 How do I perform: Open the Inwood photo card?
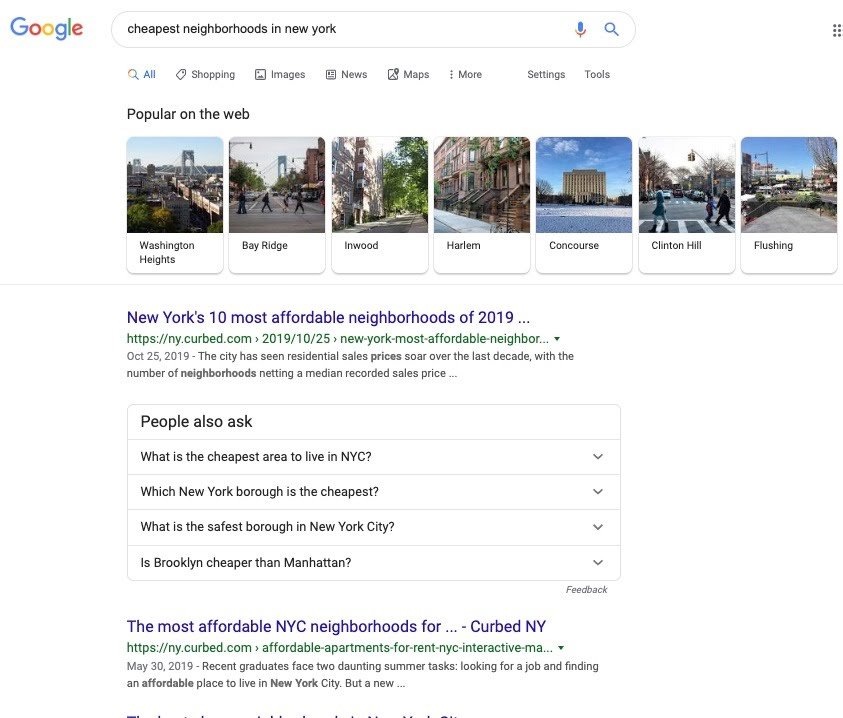(380, 205)
